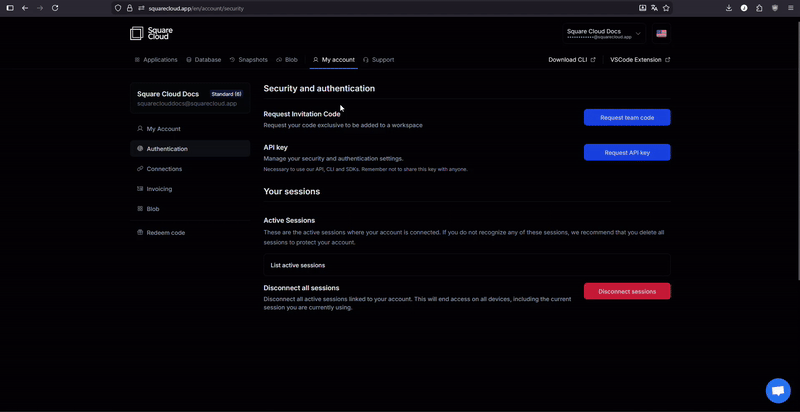Open the browser hamburger menu
This screenshot has height=412, width=800.
(x=790, y=8)
